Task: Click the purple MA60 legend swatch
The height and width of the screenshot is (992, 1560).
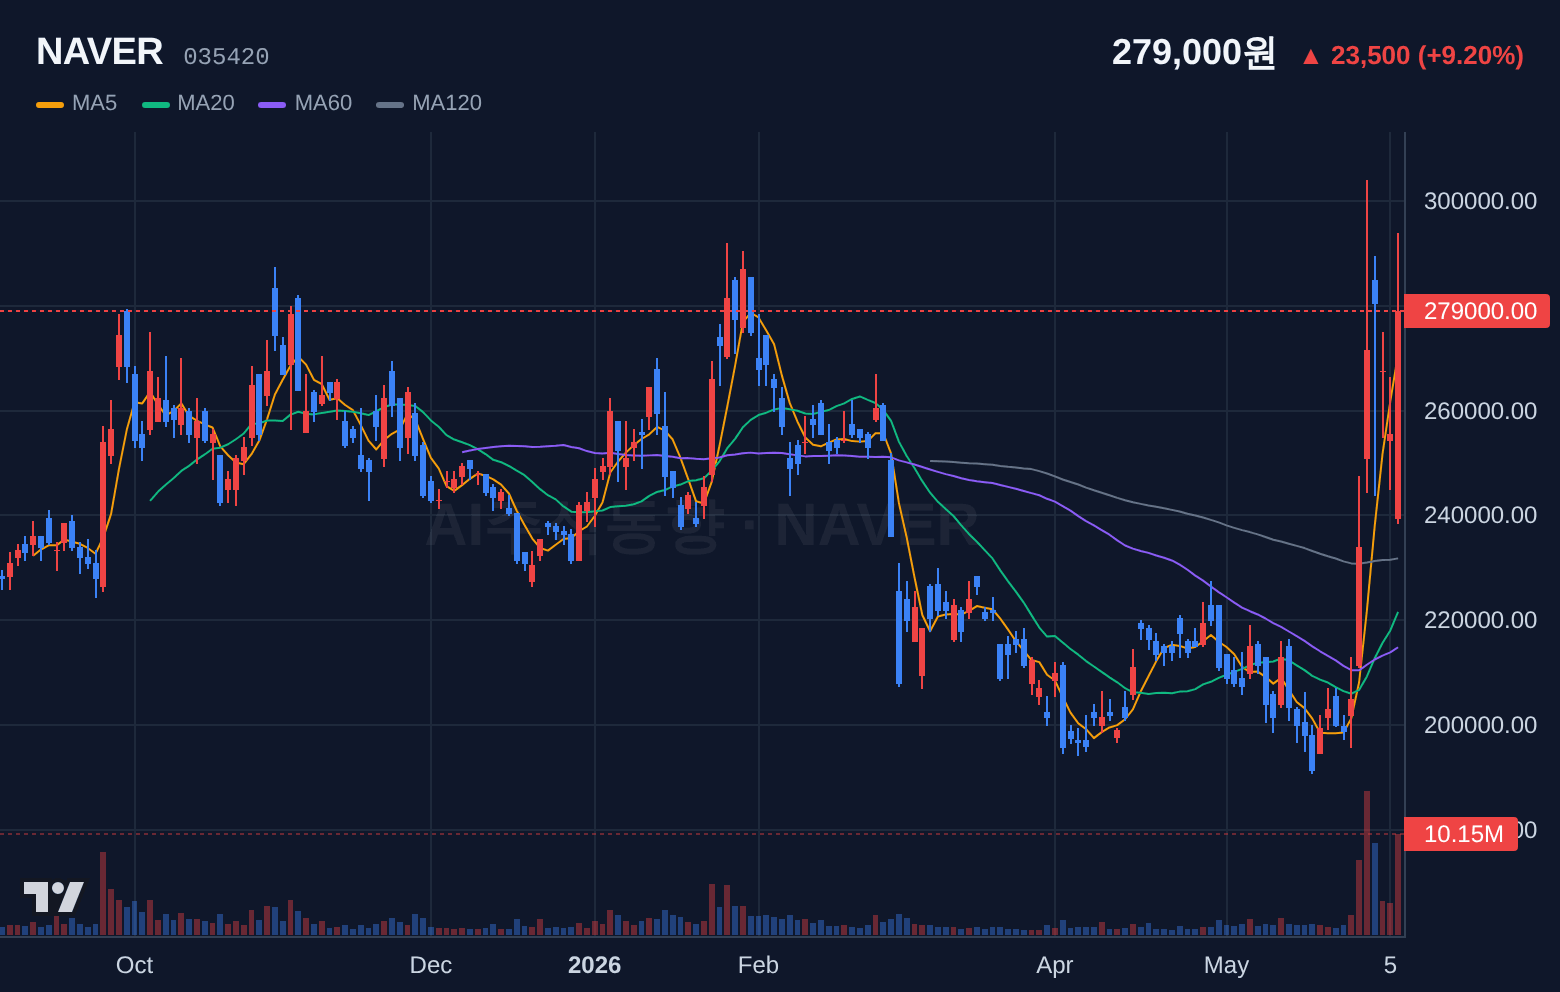Action: click(x=272, y=104)
